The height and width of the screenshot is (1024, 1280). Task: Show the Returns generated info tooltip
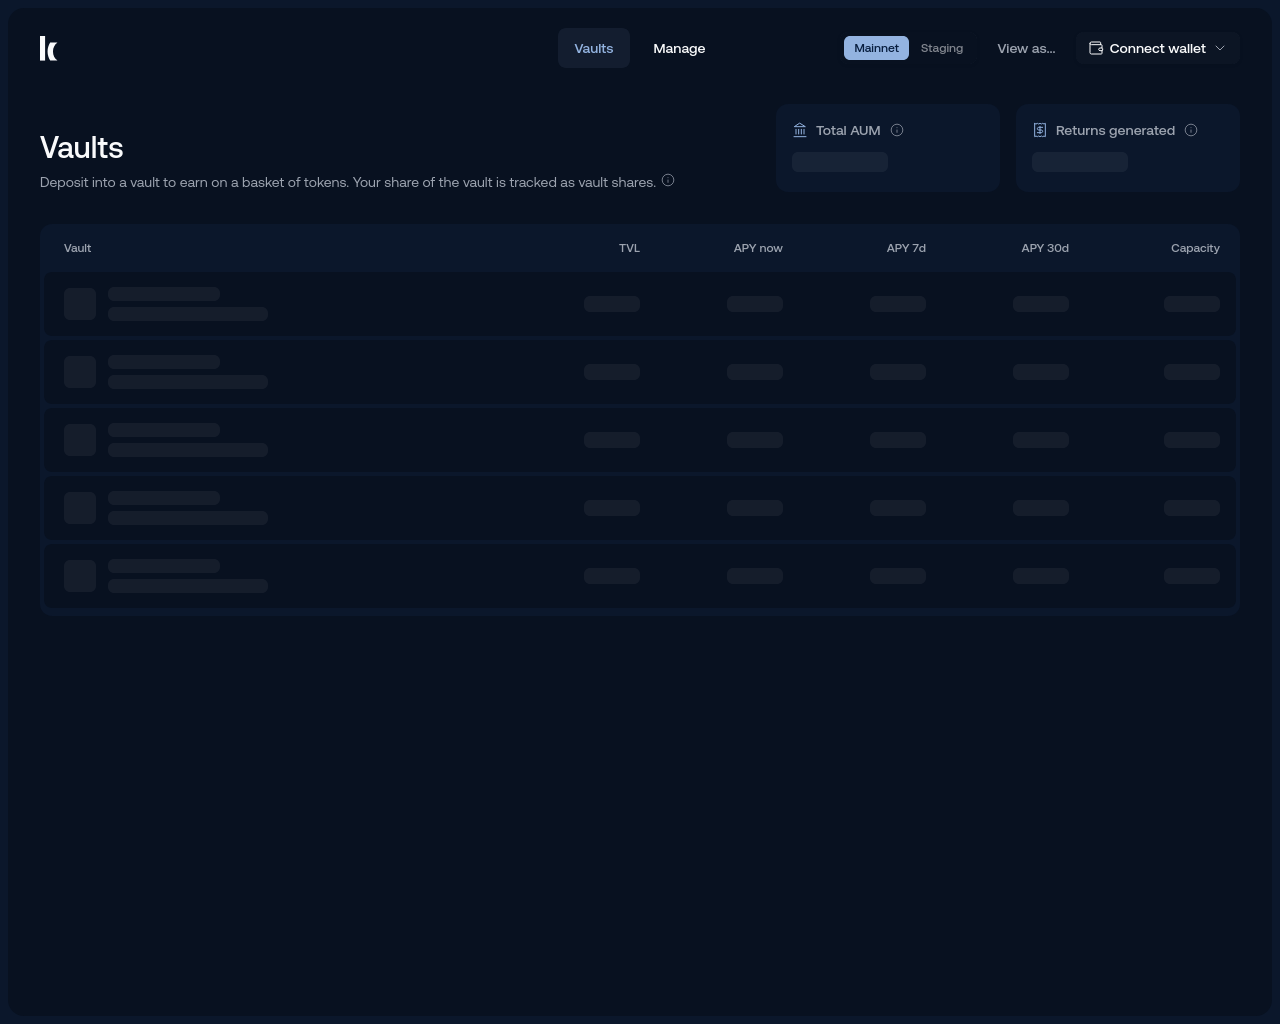coord(1191,130)
